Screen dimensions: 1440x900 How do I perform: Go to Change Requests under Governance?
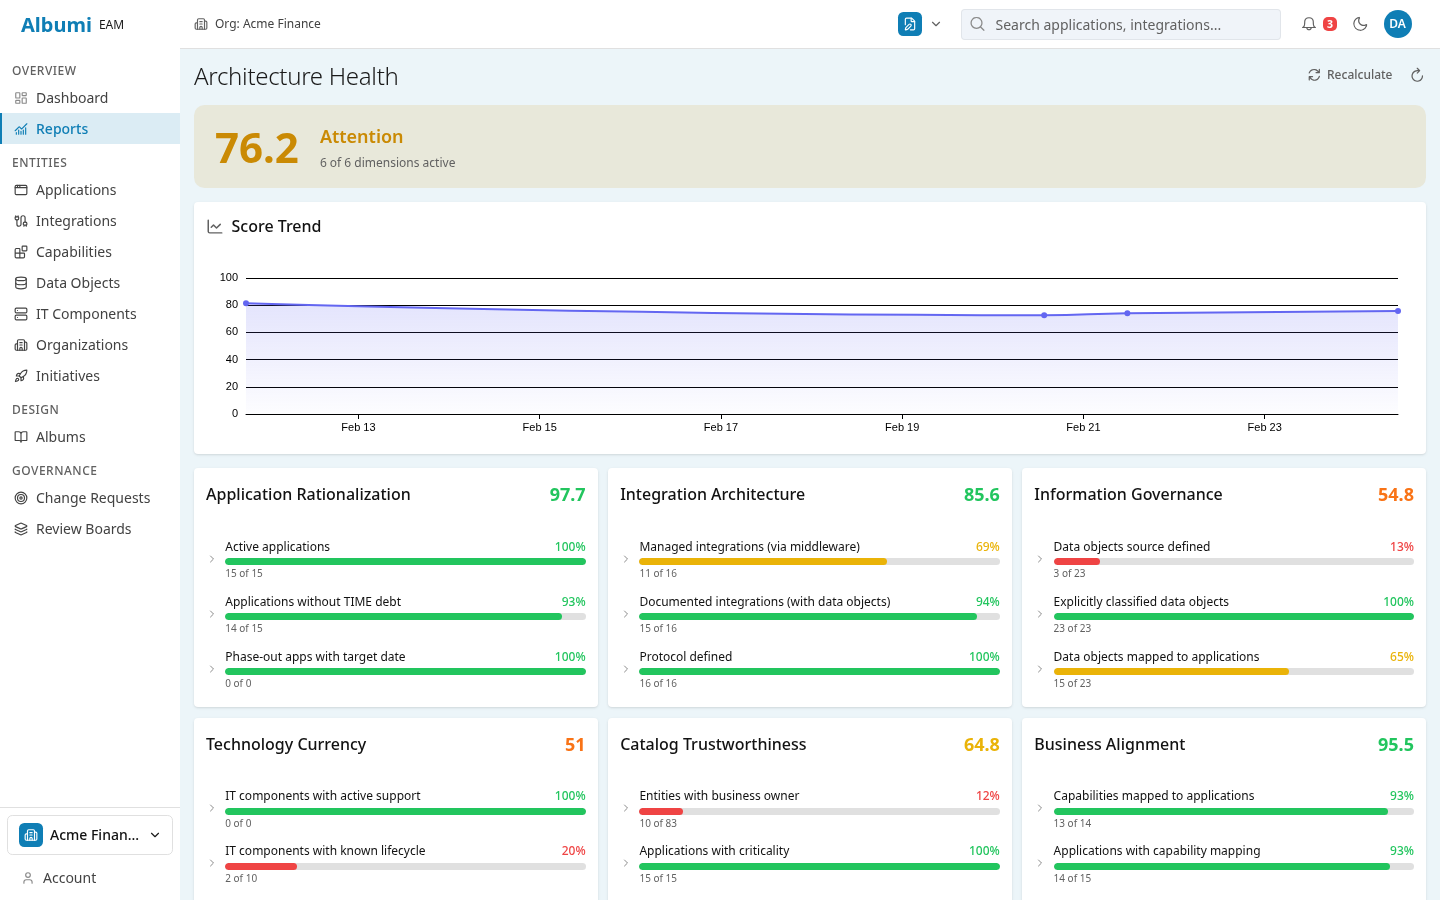93,497
